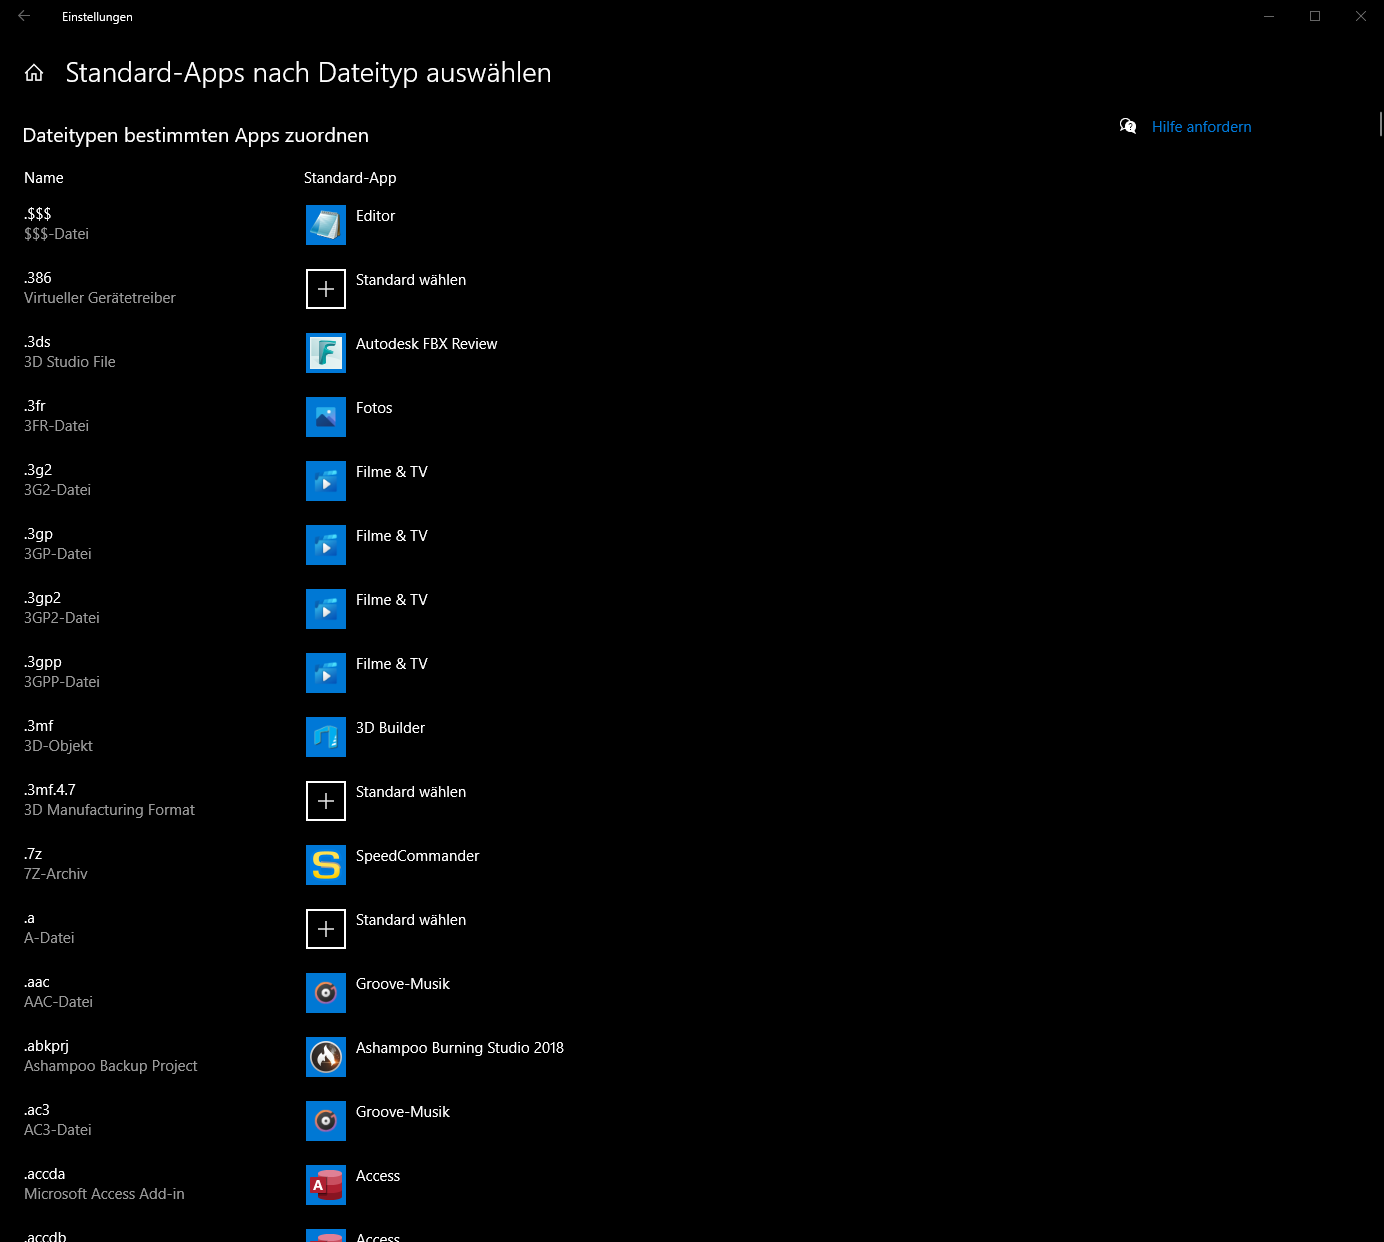Click the home icon near the page title
This screenshot has height=1242, width=1384.
coord(34,72)
